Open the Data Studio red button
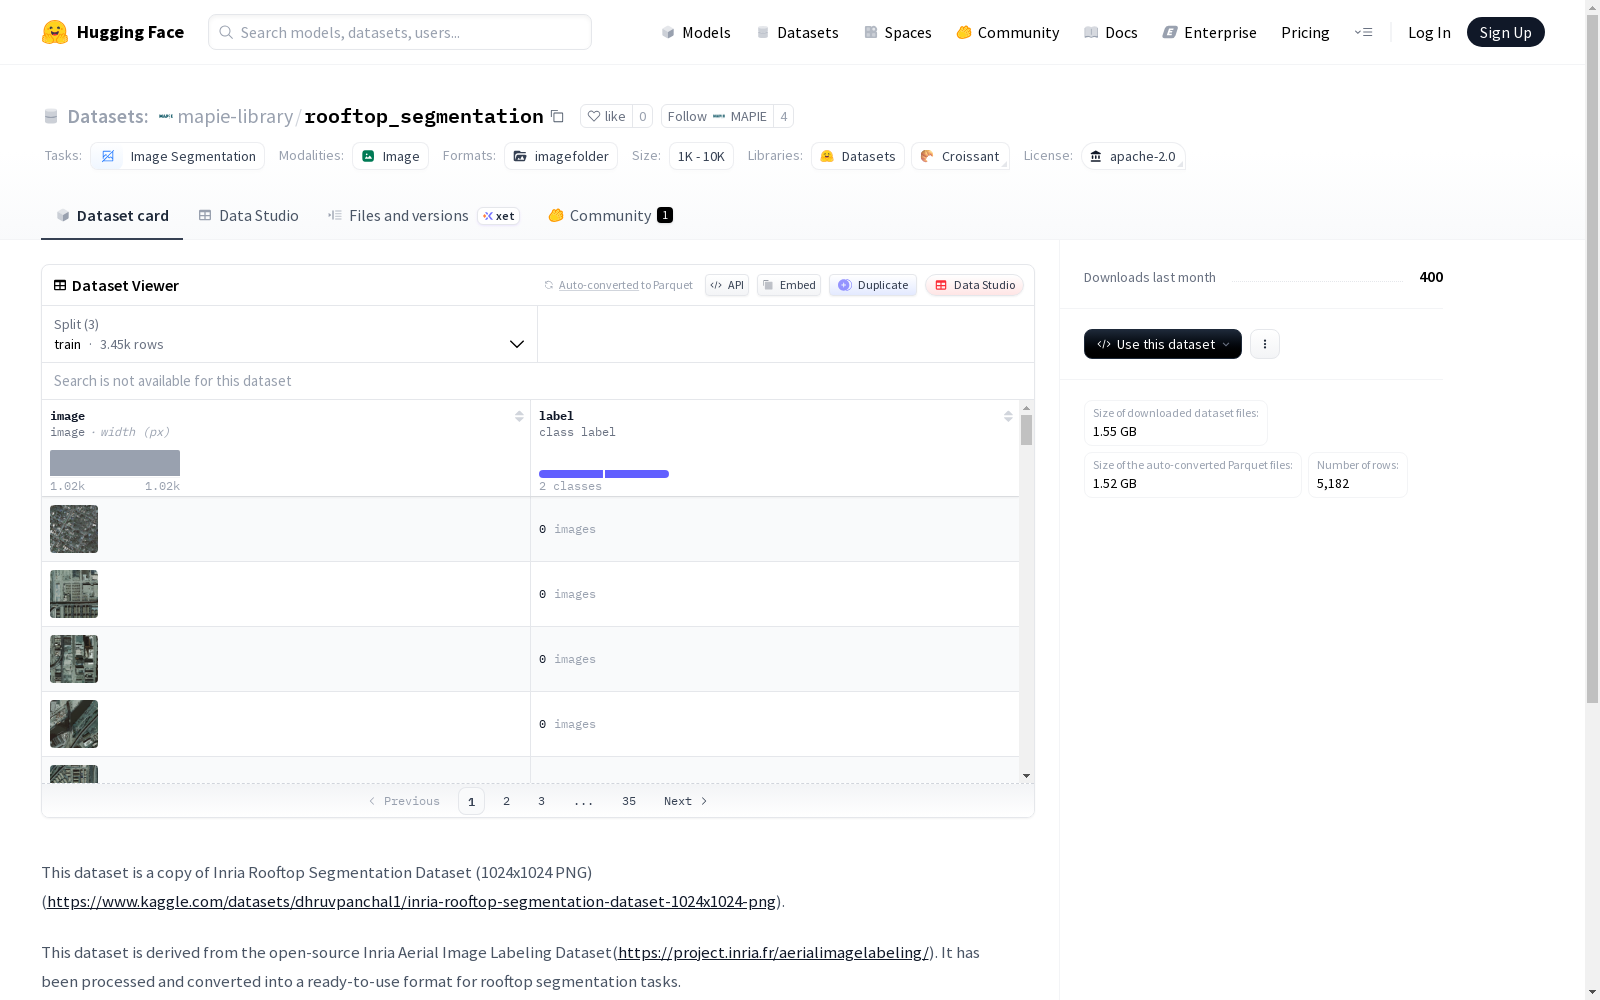The height and width of the screenshot is (1000, 1600). 974,285
